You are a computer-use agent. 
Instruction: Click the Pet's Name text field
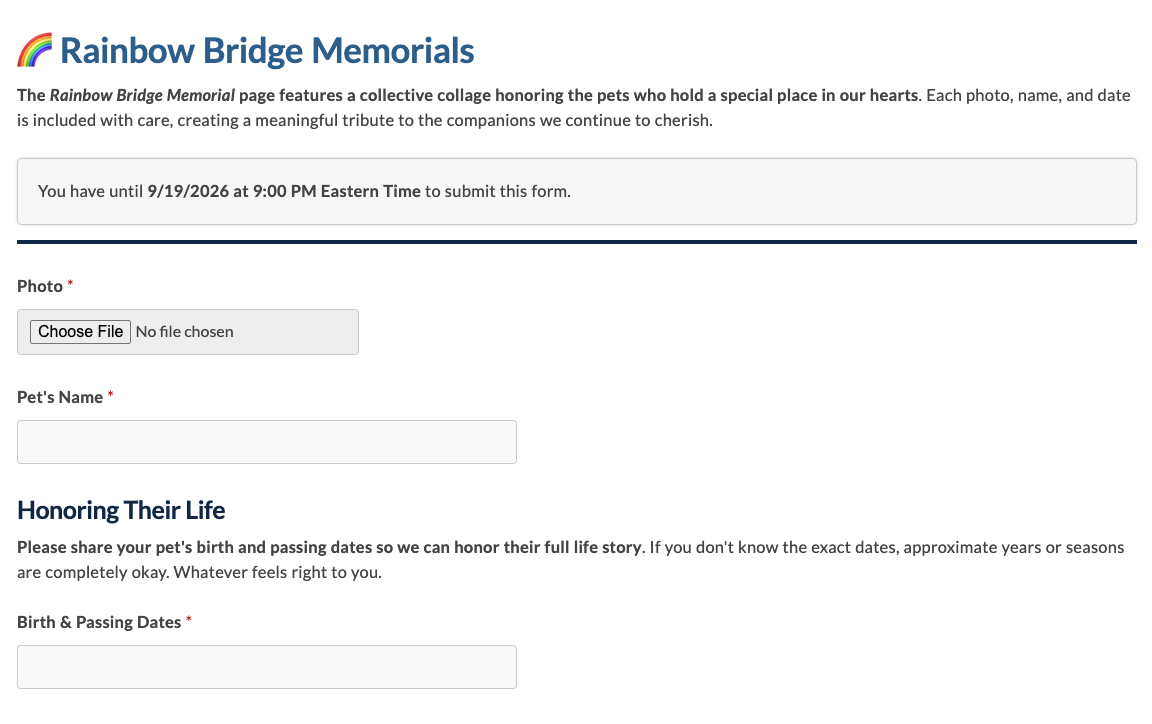click(267, 442)
